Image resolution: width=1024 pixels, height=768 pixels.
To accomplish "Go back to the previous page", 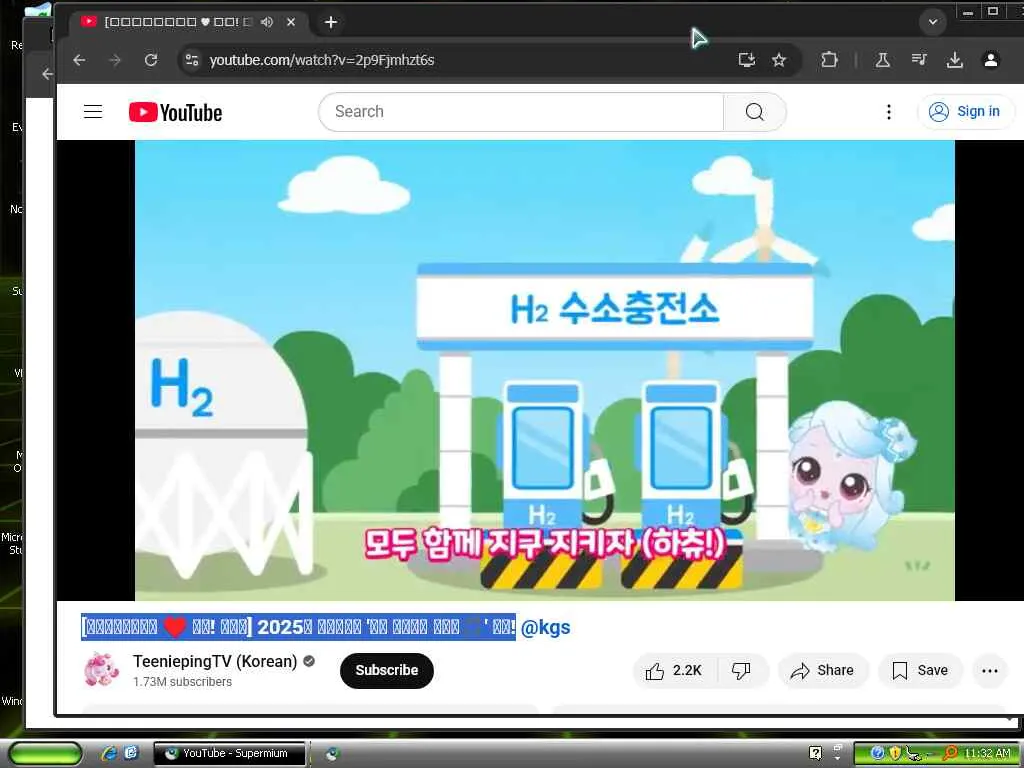I will [79, 60].
